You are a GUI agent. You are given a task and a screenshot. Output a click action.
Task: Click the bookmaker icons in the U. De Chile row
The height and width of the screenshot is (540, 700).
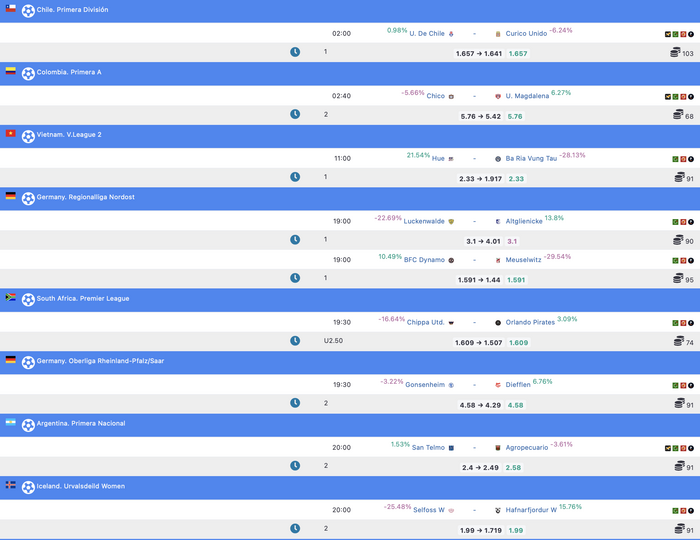click(679, 34)
